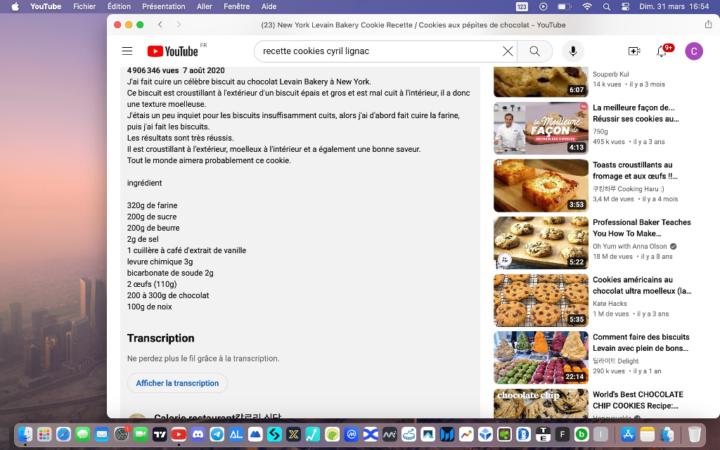This screenshot has width=720, height=450.
Task: Click the share icon in the title bar
Action: (708, 24)
